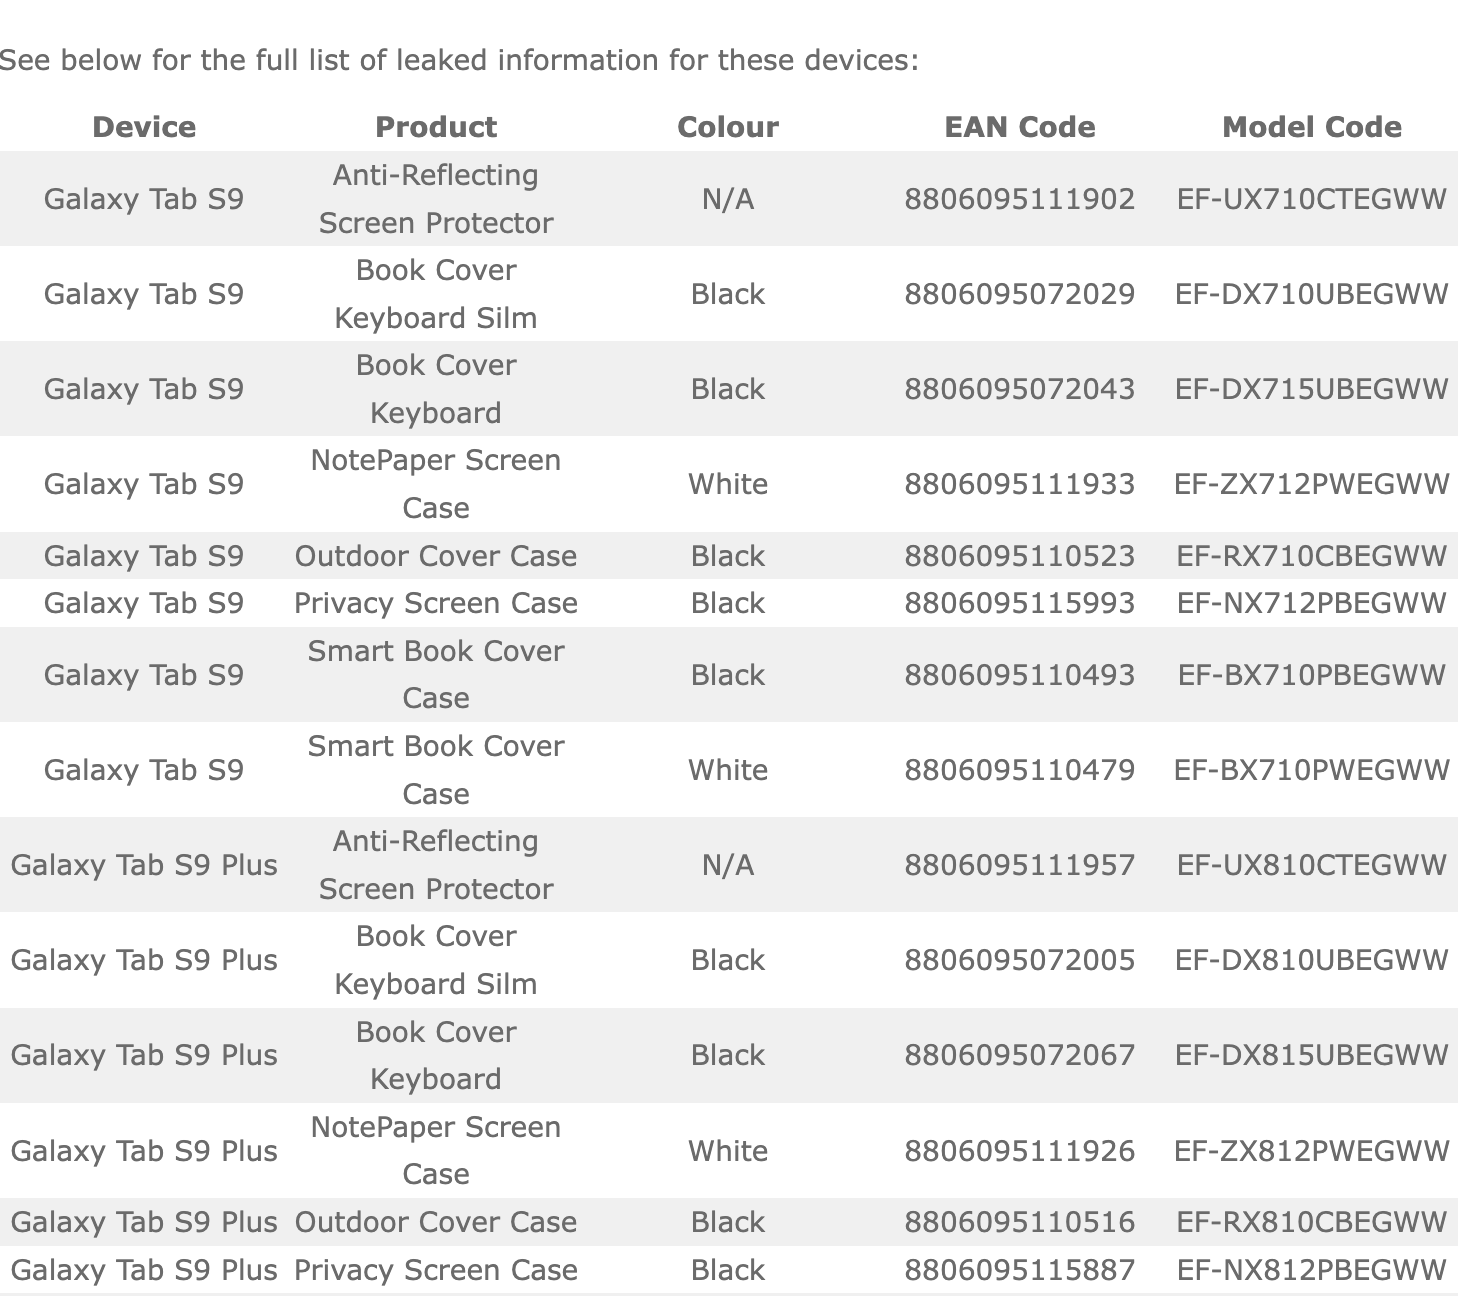Select model code EF-UX710CTEGWW
Image resolution: width=1464 pixels, height=1296 pixels.
tap(1312, 199)
